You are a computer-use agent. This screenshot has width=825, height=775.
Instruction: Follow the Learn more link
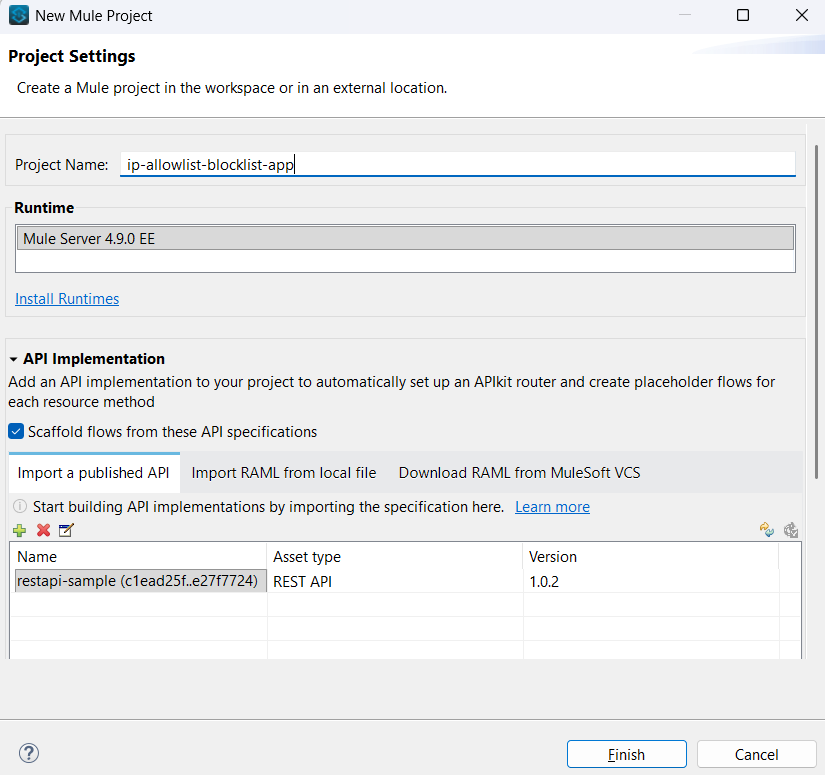click(x=552, y=507)
